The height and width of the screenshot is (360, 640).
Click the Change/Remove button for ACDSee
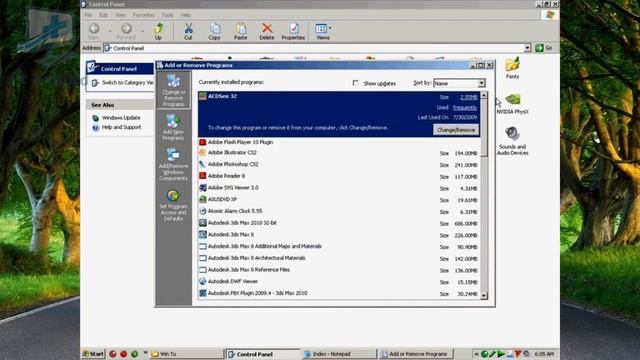coord(456,130)
